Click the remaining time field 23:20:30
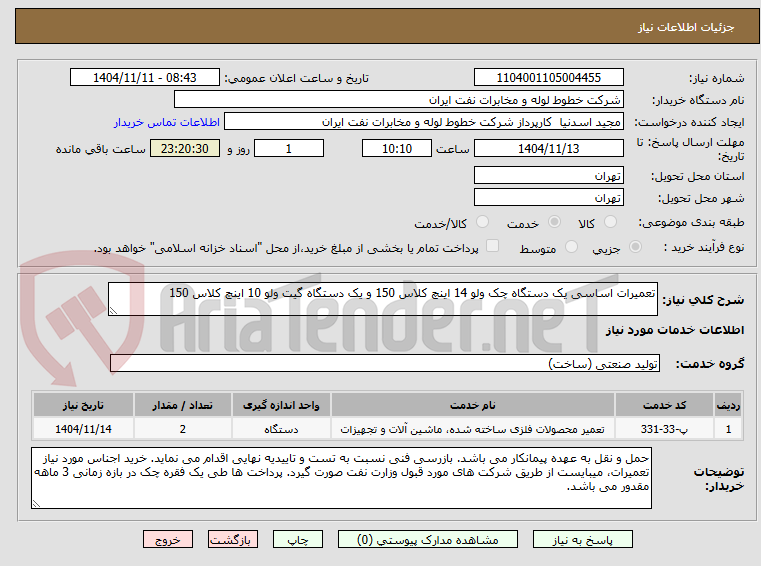Viewport: 761px width, 566px height. coord(185,149)
